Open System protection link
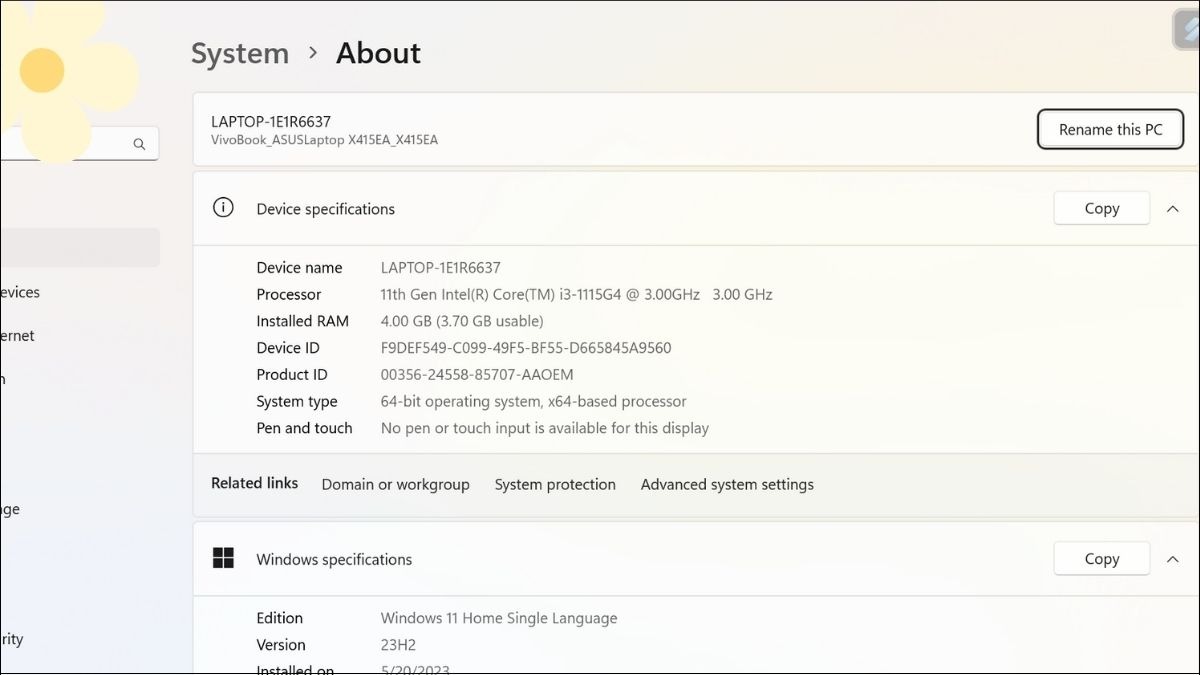This screenshot has height=675, width=1200. [555, 484]
